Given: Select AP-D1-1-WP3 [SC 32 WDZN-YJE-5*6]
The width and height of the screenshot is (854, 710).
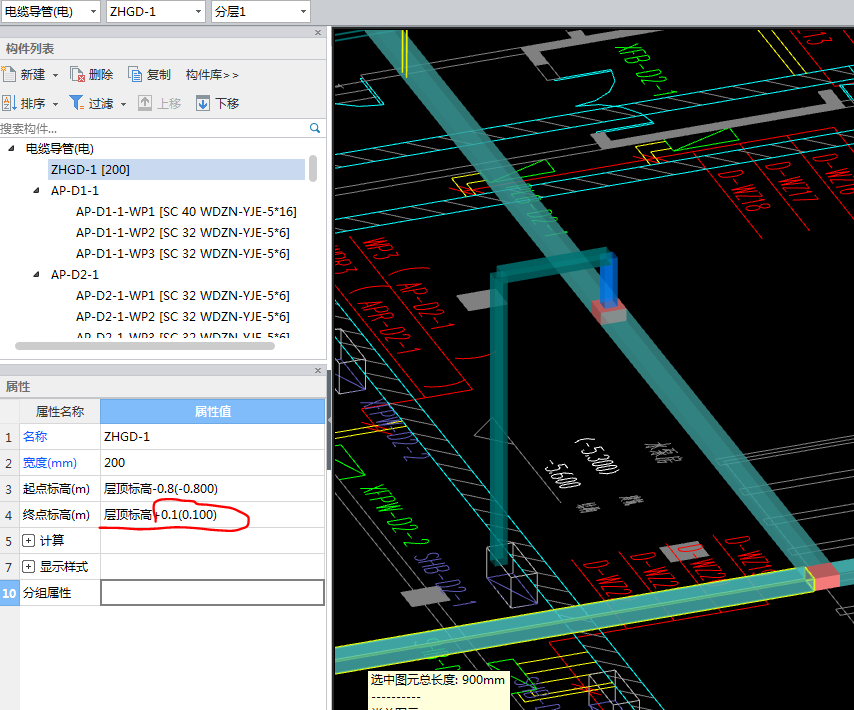Looking at the screenshot, I should (182, 253).
